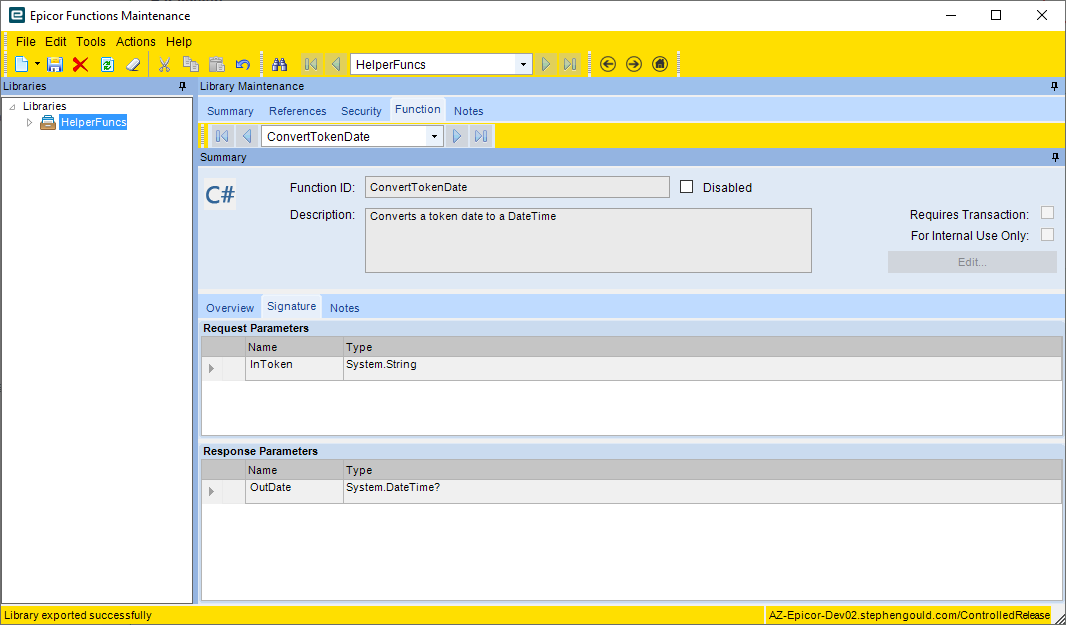Image resolution: width=1066 pixels, height=625 pixels.
Task: Click the New document icon in toolbar
Action: click(22, 65)
